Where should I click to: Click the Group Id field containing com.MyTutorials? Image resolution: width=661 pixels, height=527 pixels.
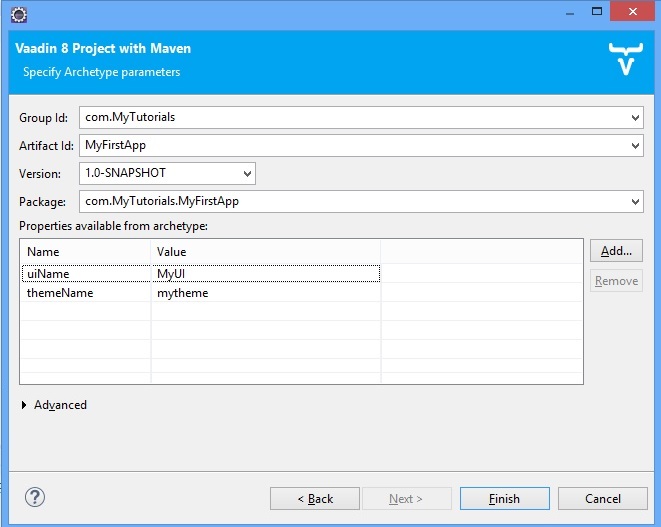361,118
